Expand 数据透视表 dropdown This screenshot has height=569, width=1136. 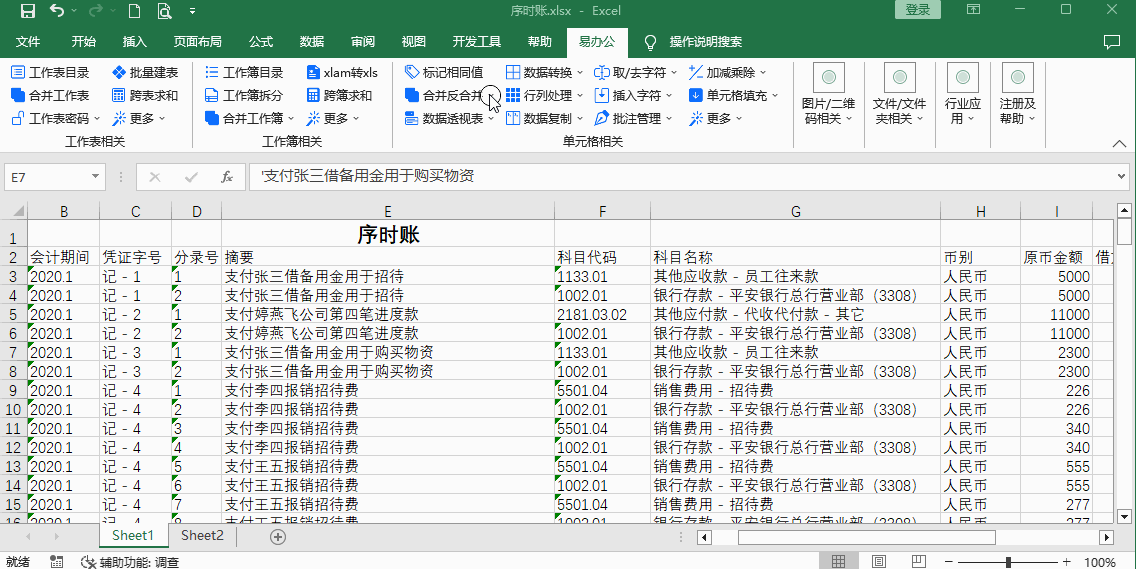point(491,118)
